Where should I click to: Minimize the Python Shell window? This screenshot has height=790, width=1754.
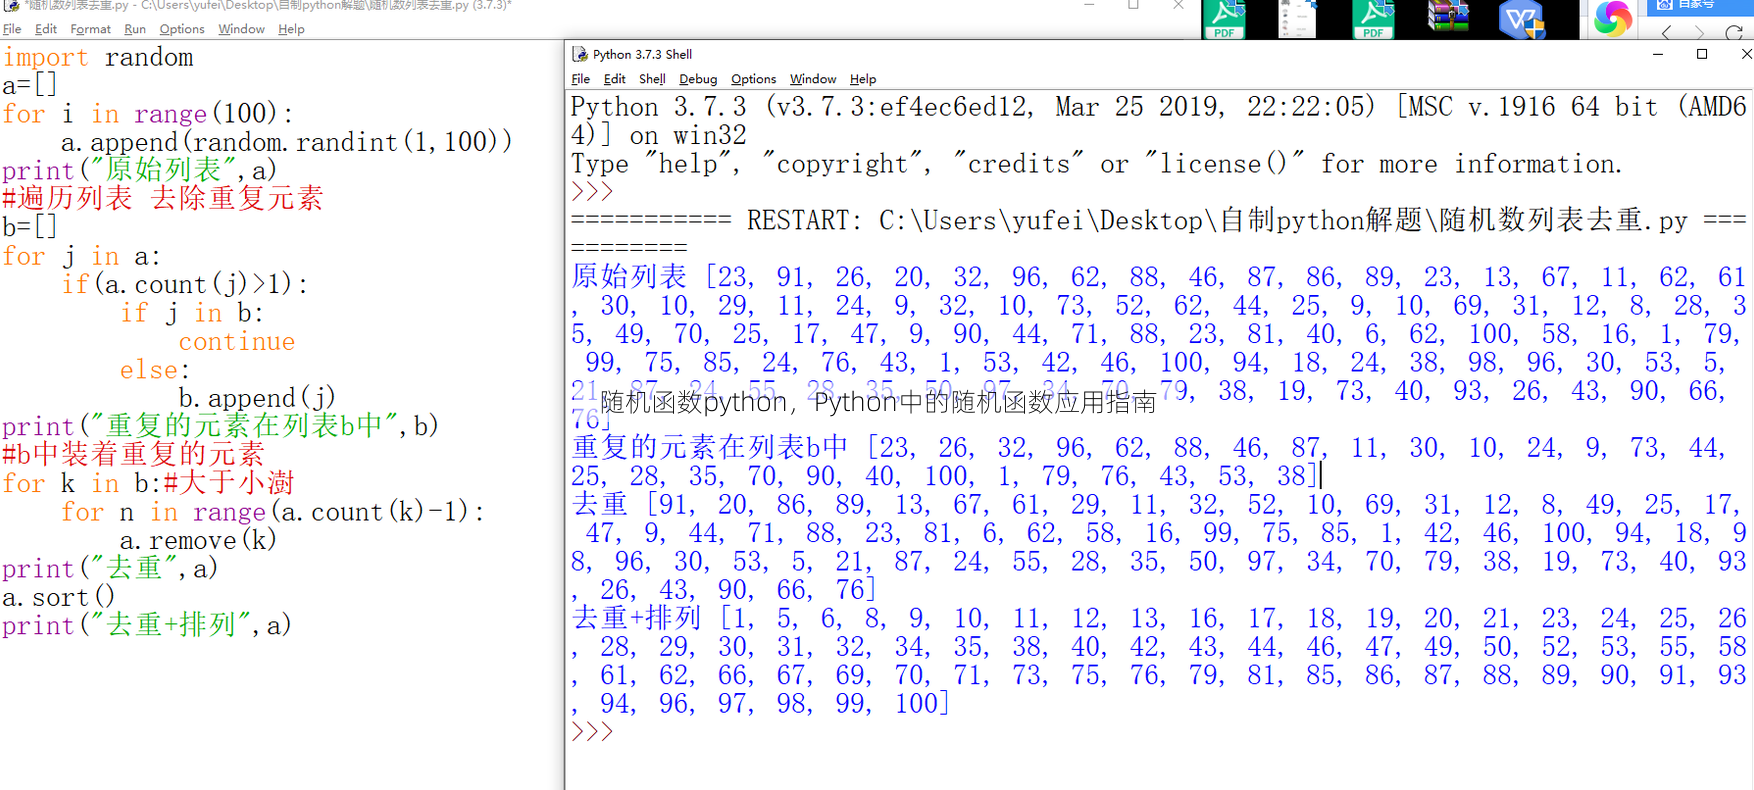(x=1658, y=54)
